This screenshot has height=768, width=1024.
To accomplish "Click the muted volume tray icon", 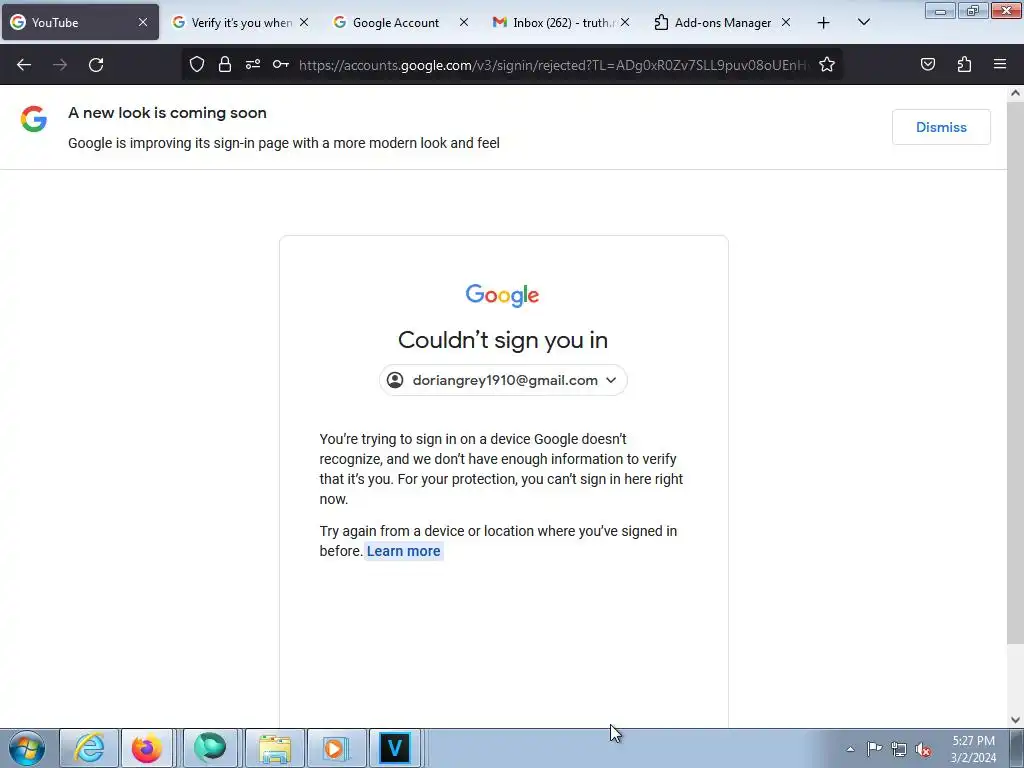I will pos(923,750).
